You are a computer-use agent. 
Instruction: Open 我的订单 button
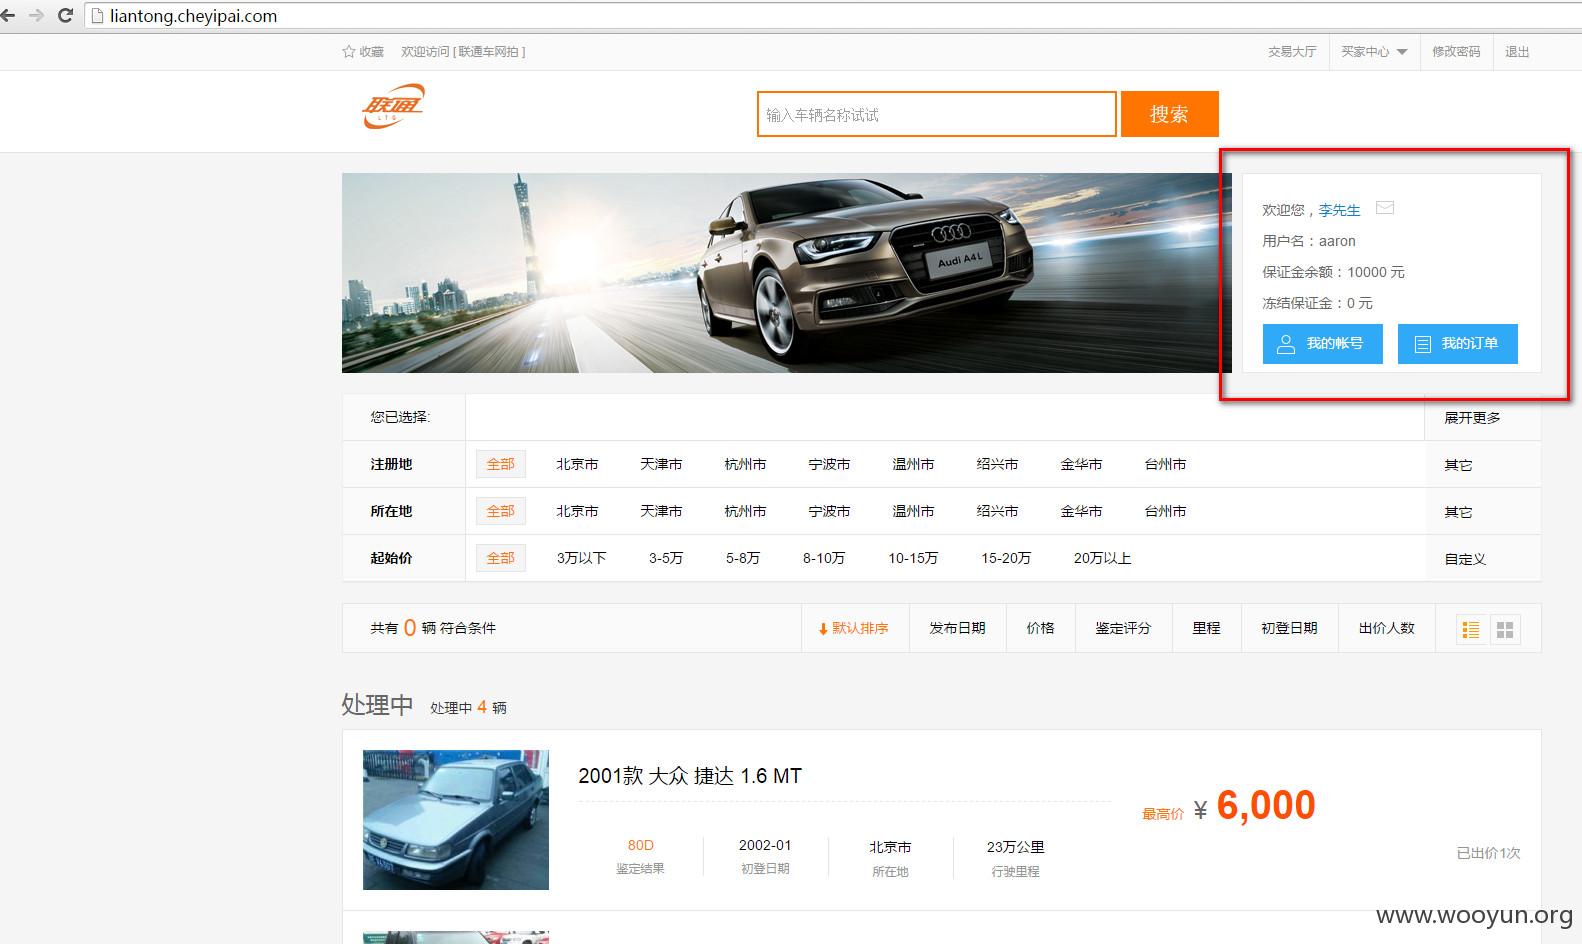tap(1457, 343)
